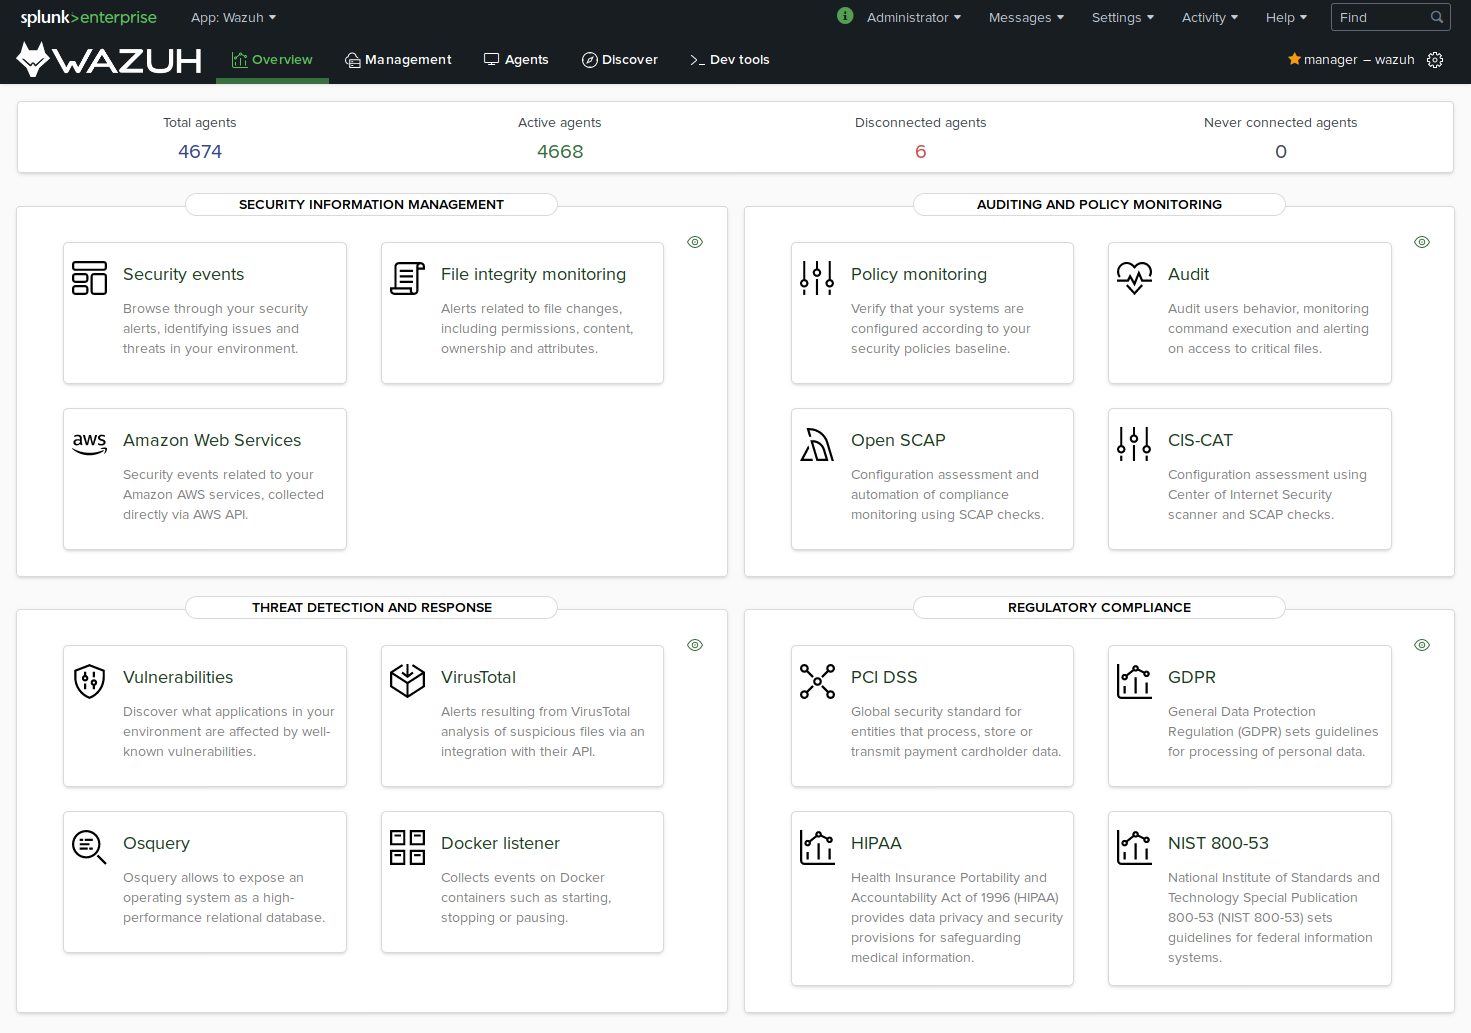Click the Open SCAP icon
The image size is (1471, 1033).
(x=817, y=444)
